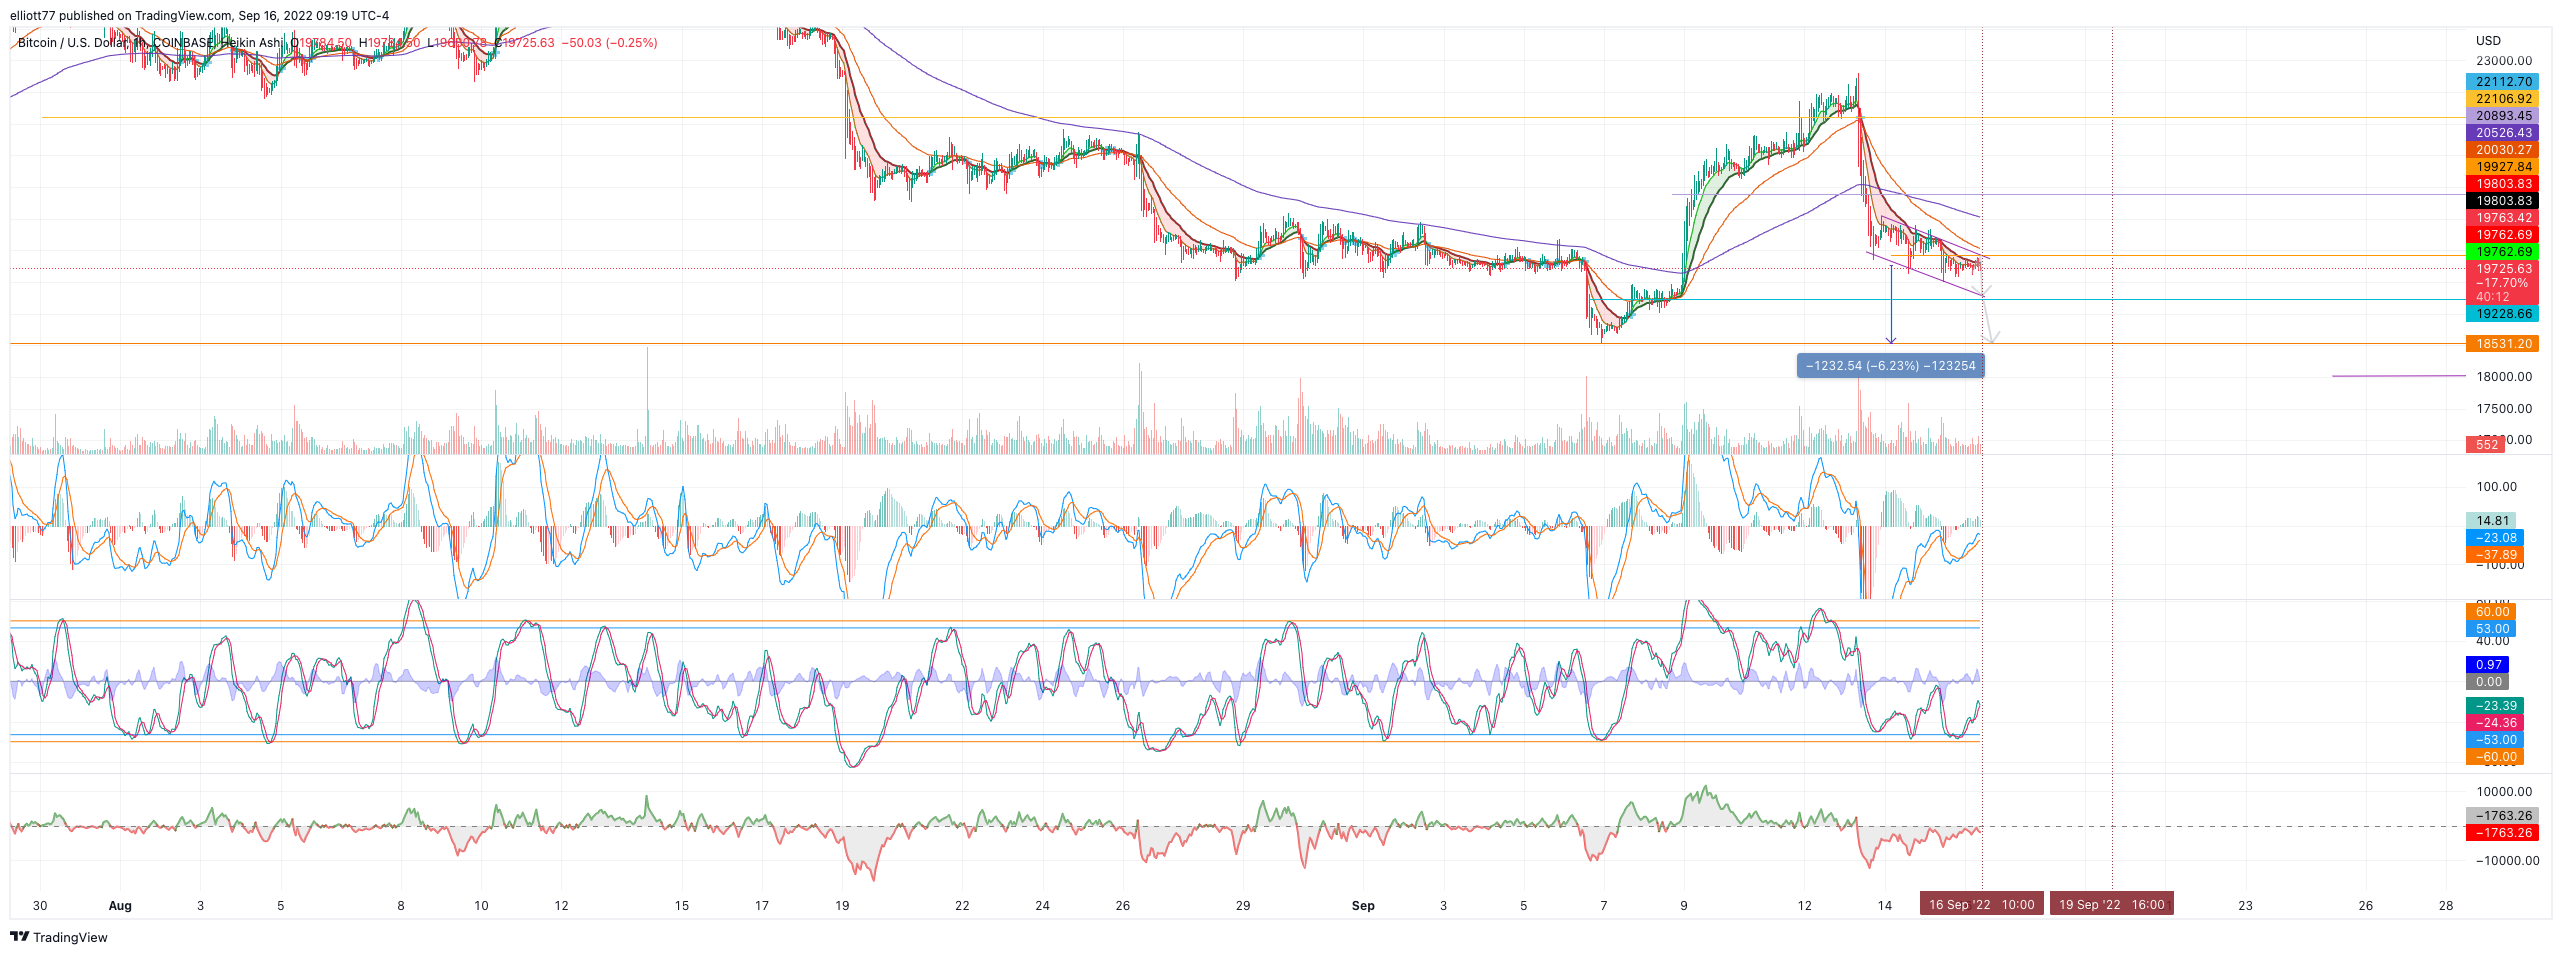Viewport: 2562px width, 954px height.
Task: Click the blue 0.97 oscillator label
Action: pyautogui.click(x=2488, y=665)
